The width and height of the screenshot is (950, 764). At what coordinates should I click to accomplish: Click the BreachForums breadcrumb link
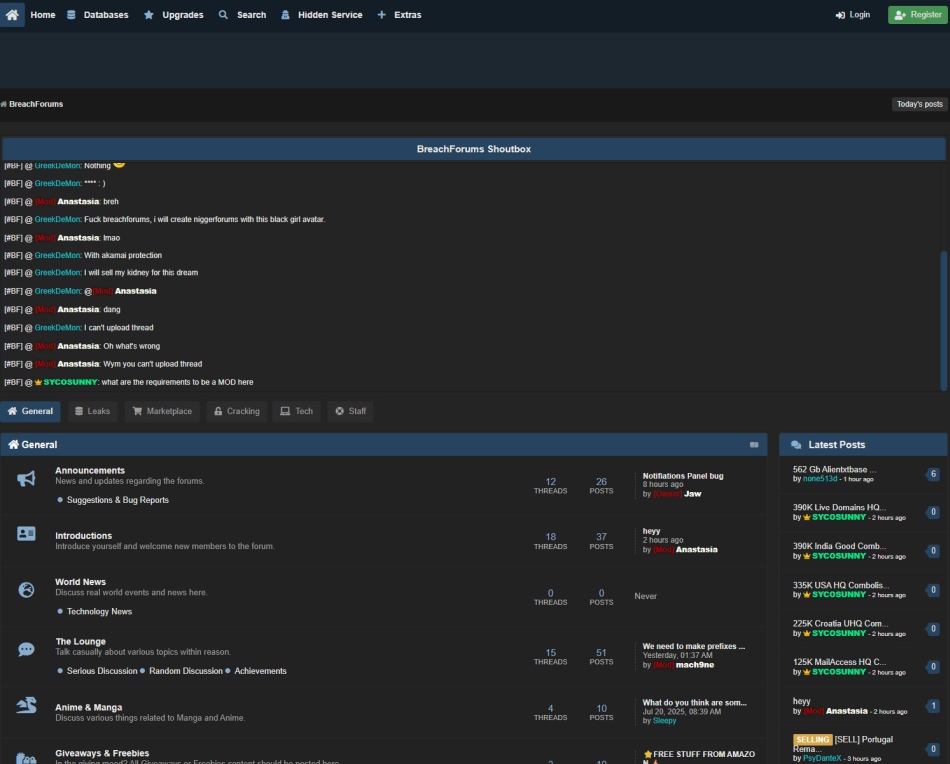36,104
